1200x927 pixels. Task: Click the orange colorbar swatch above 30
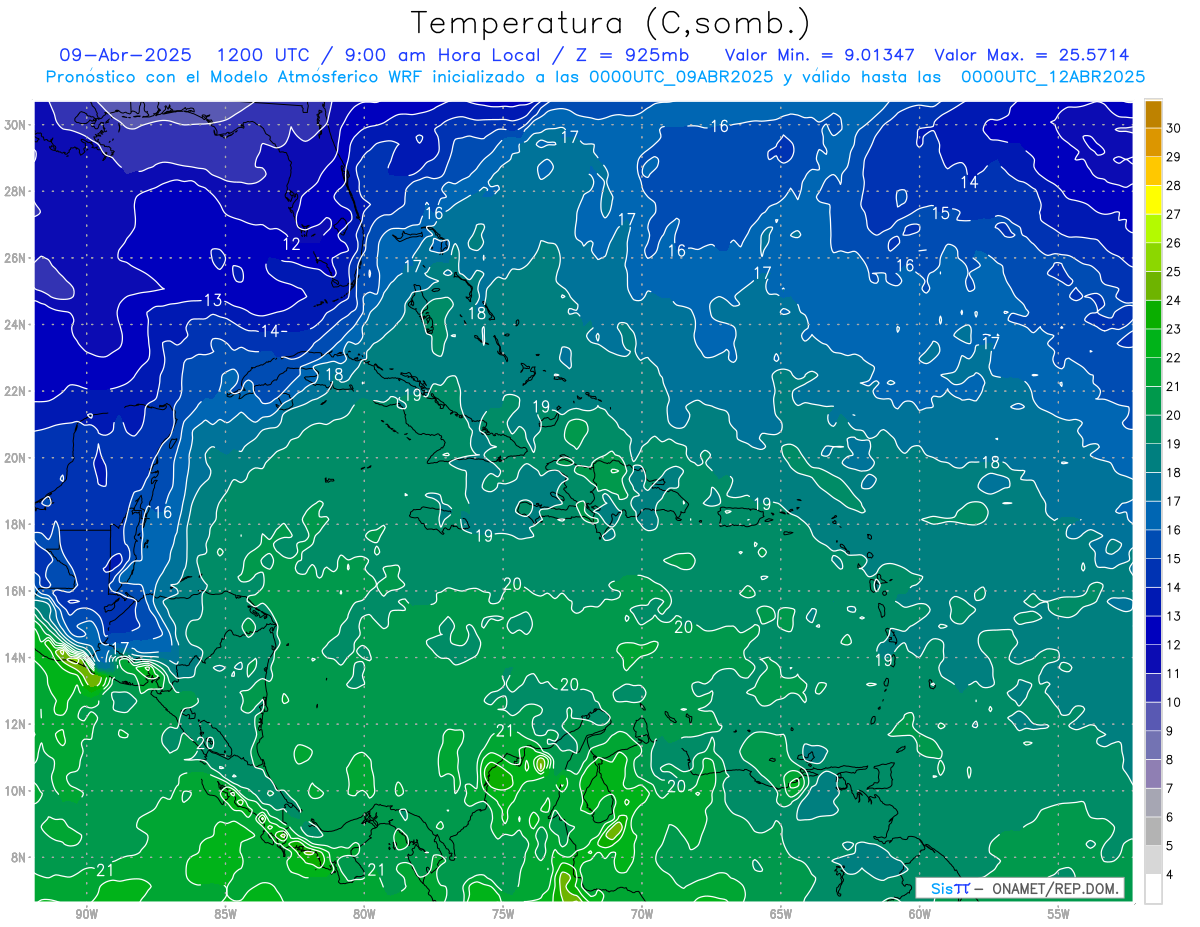coord(1153,114)
